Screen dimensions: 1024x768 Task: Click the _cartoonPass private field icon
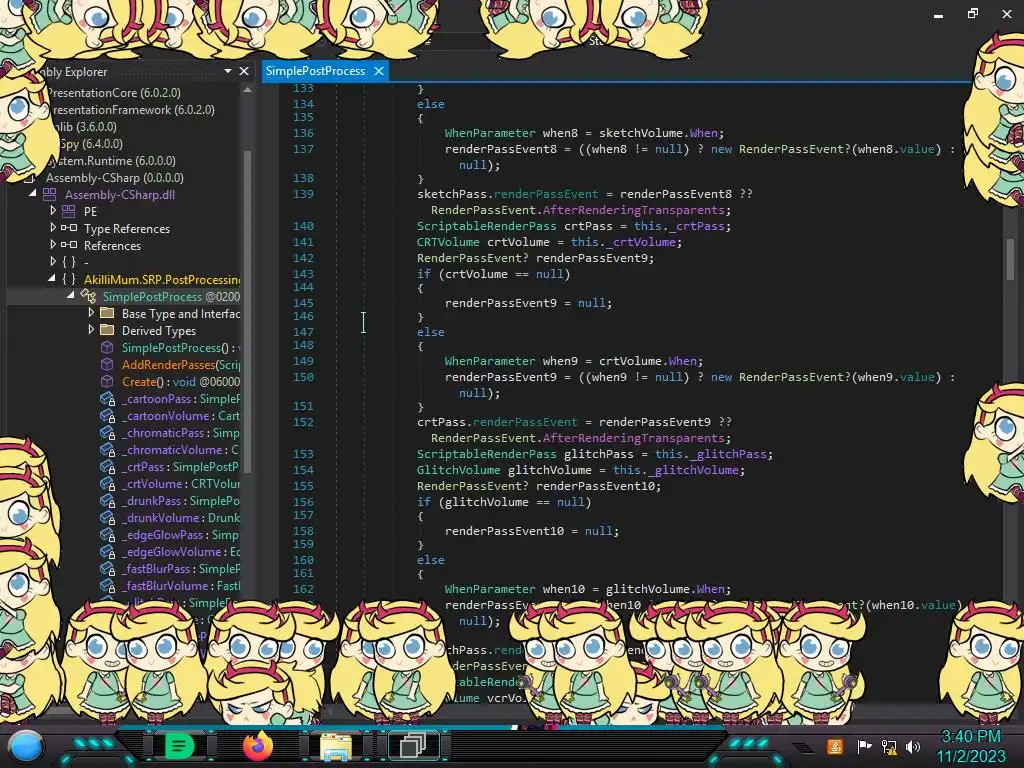[107, 398]
